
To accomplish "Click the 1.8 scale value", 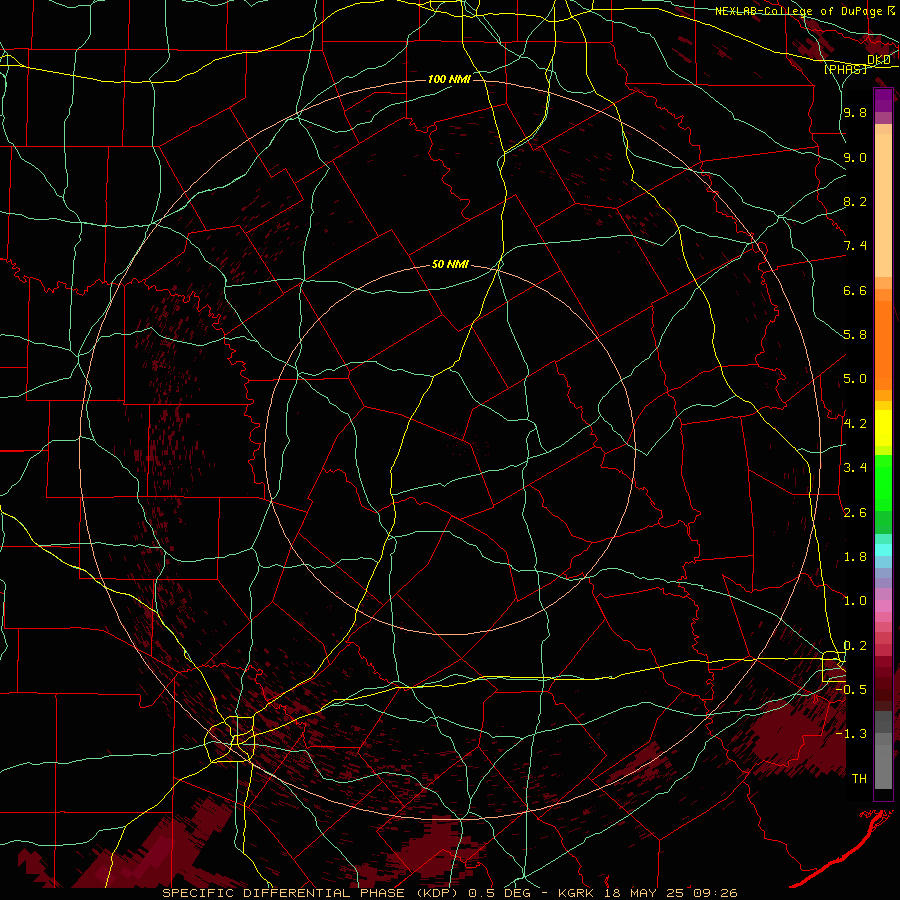I will coord(855,557).
